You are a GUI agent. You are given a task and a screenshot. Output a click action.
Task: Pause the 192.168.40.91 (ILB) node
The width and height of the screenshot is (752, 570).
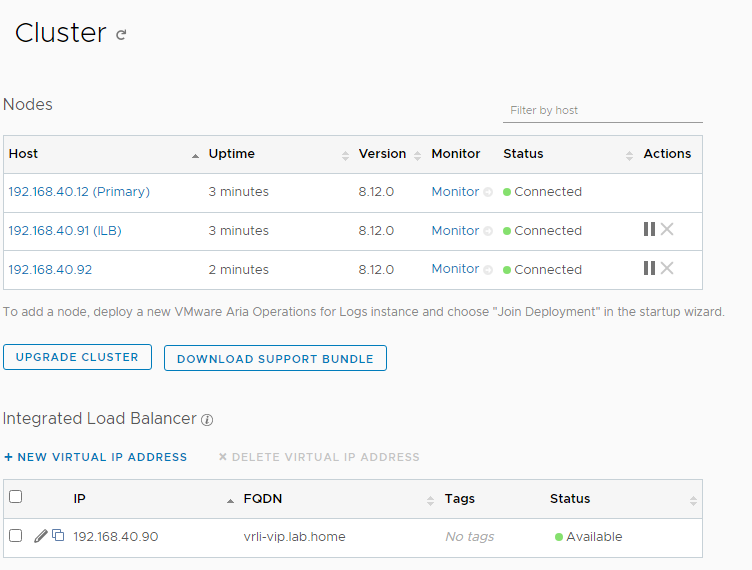(649, 229)
